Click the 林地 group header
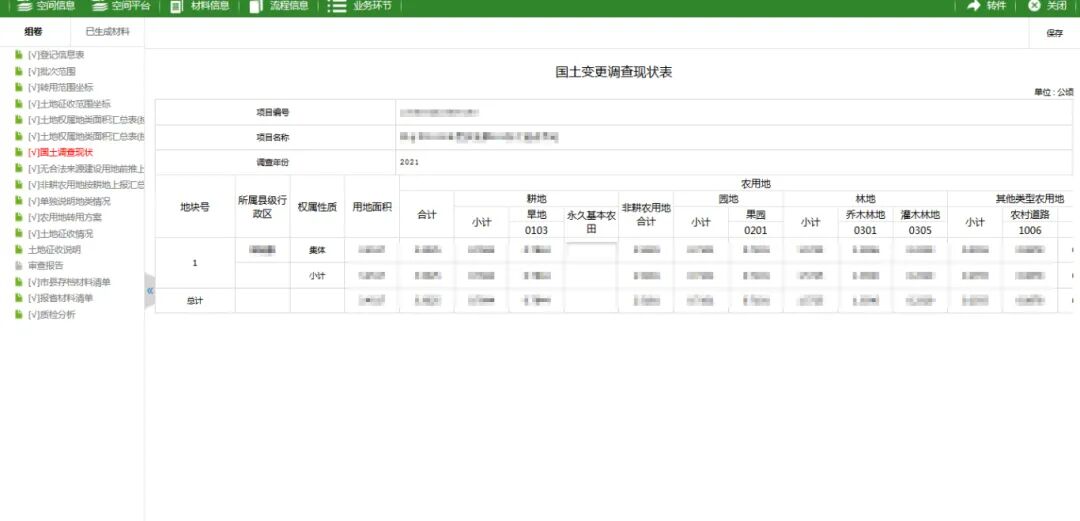Viewport: 1080px width, 521px height. tap(866, 199)
